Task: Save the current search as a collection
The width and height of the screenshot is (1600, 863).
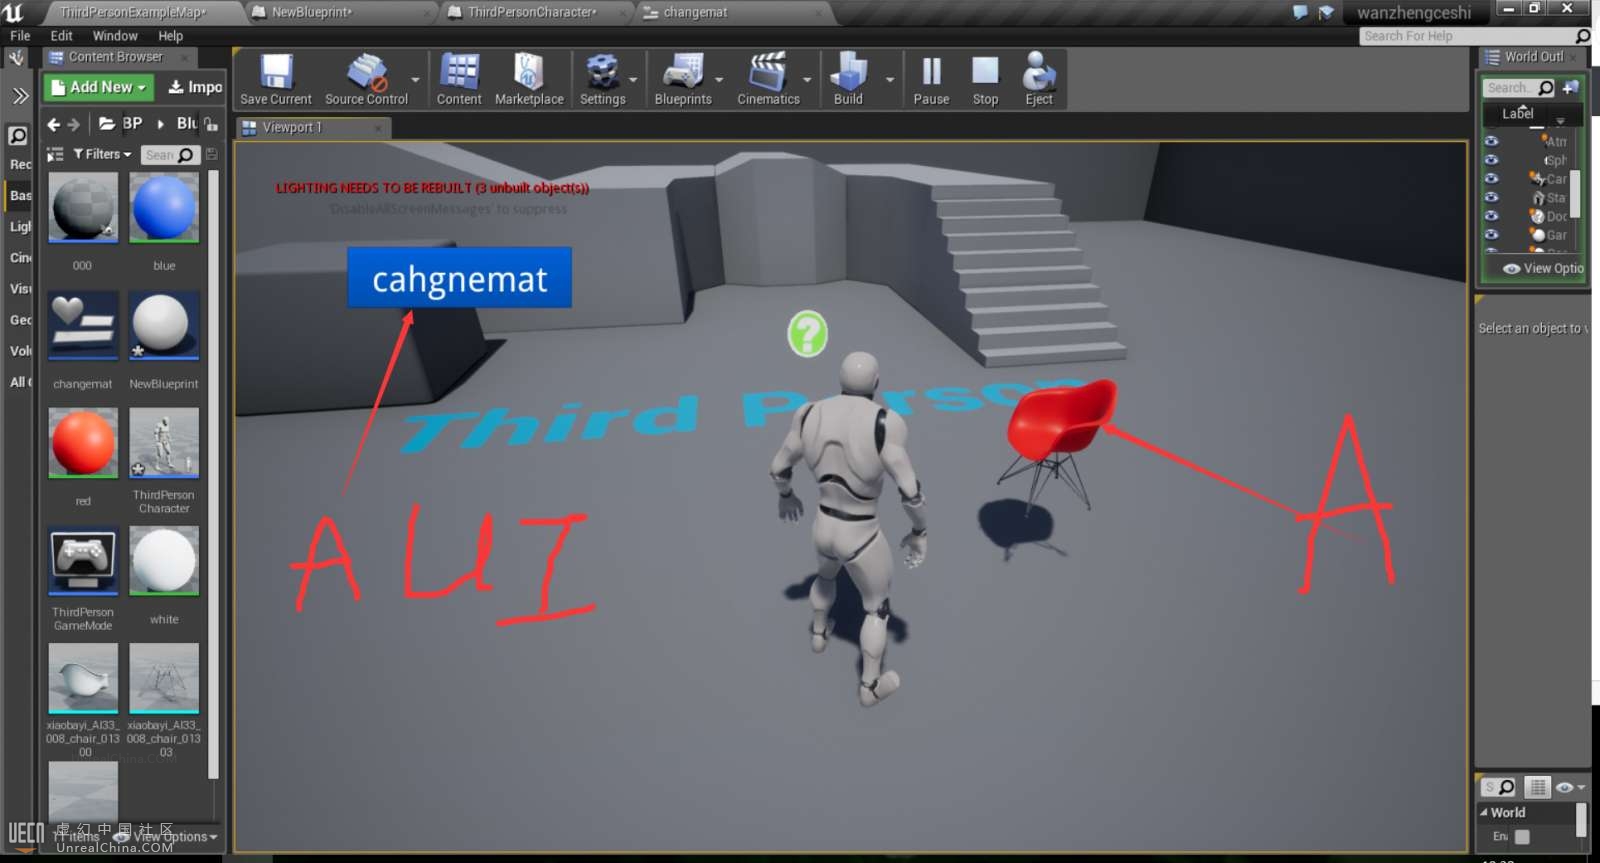Action: (212, 155)
